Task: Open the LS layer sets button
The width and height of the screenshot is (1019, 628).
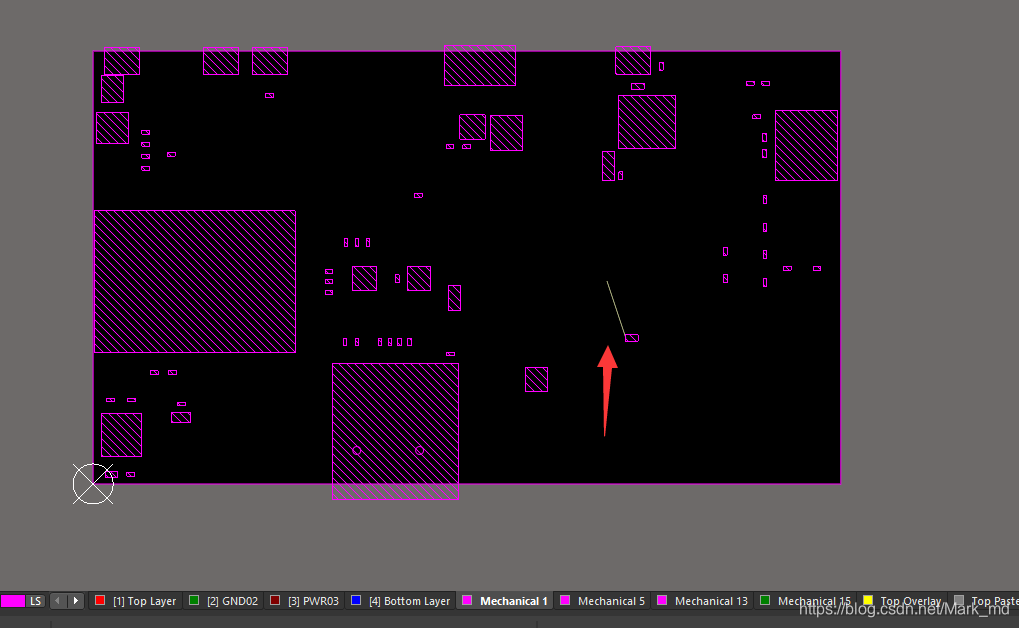Action: point(36,601)
